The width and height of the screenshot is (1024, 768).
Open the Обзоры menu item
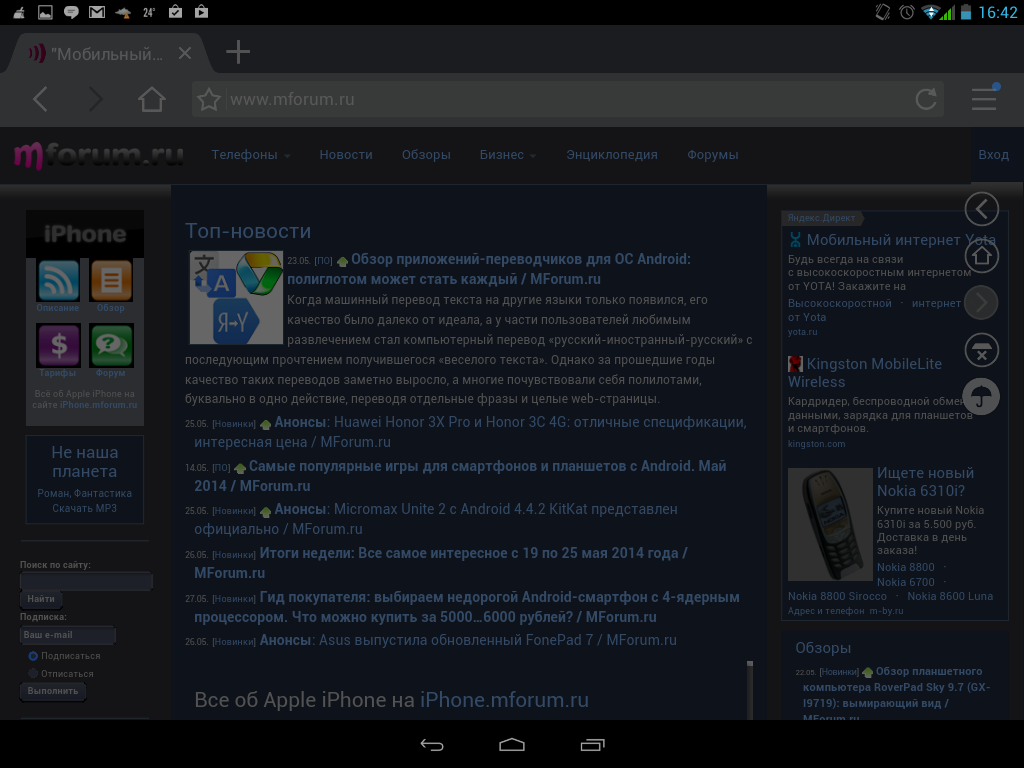pos(426,155)
